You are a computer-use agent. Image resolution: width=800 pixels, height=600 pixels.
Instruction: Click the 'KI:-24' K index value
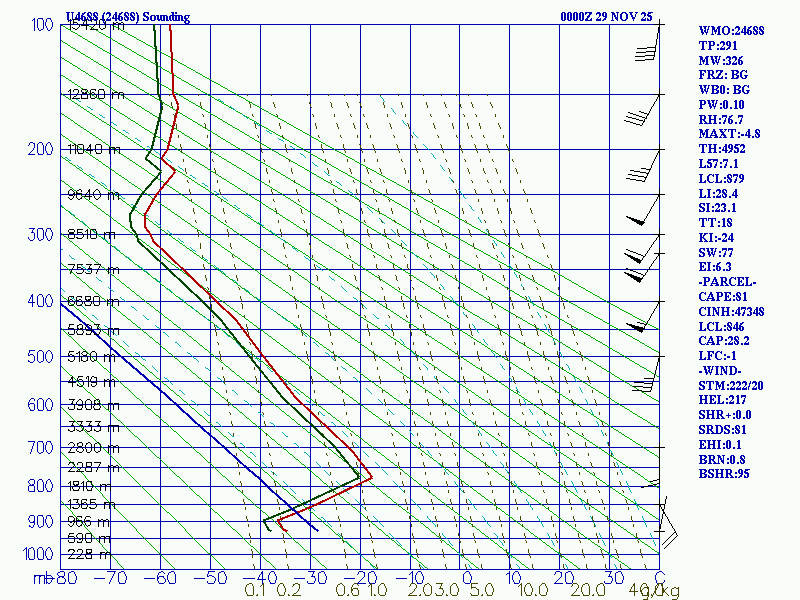[716, 238]
